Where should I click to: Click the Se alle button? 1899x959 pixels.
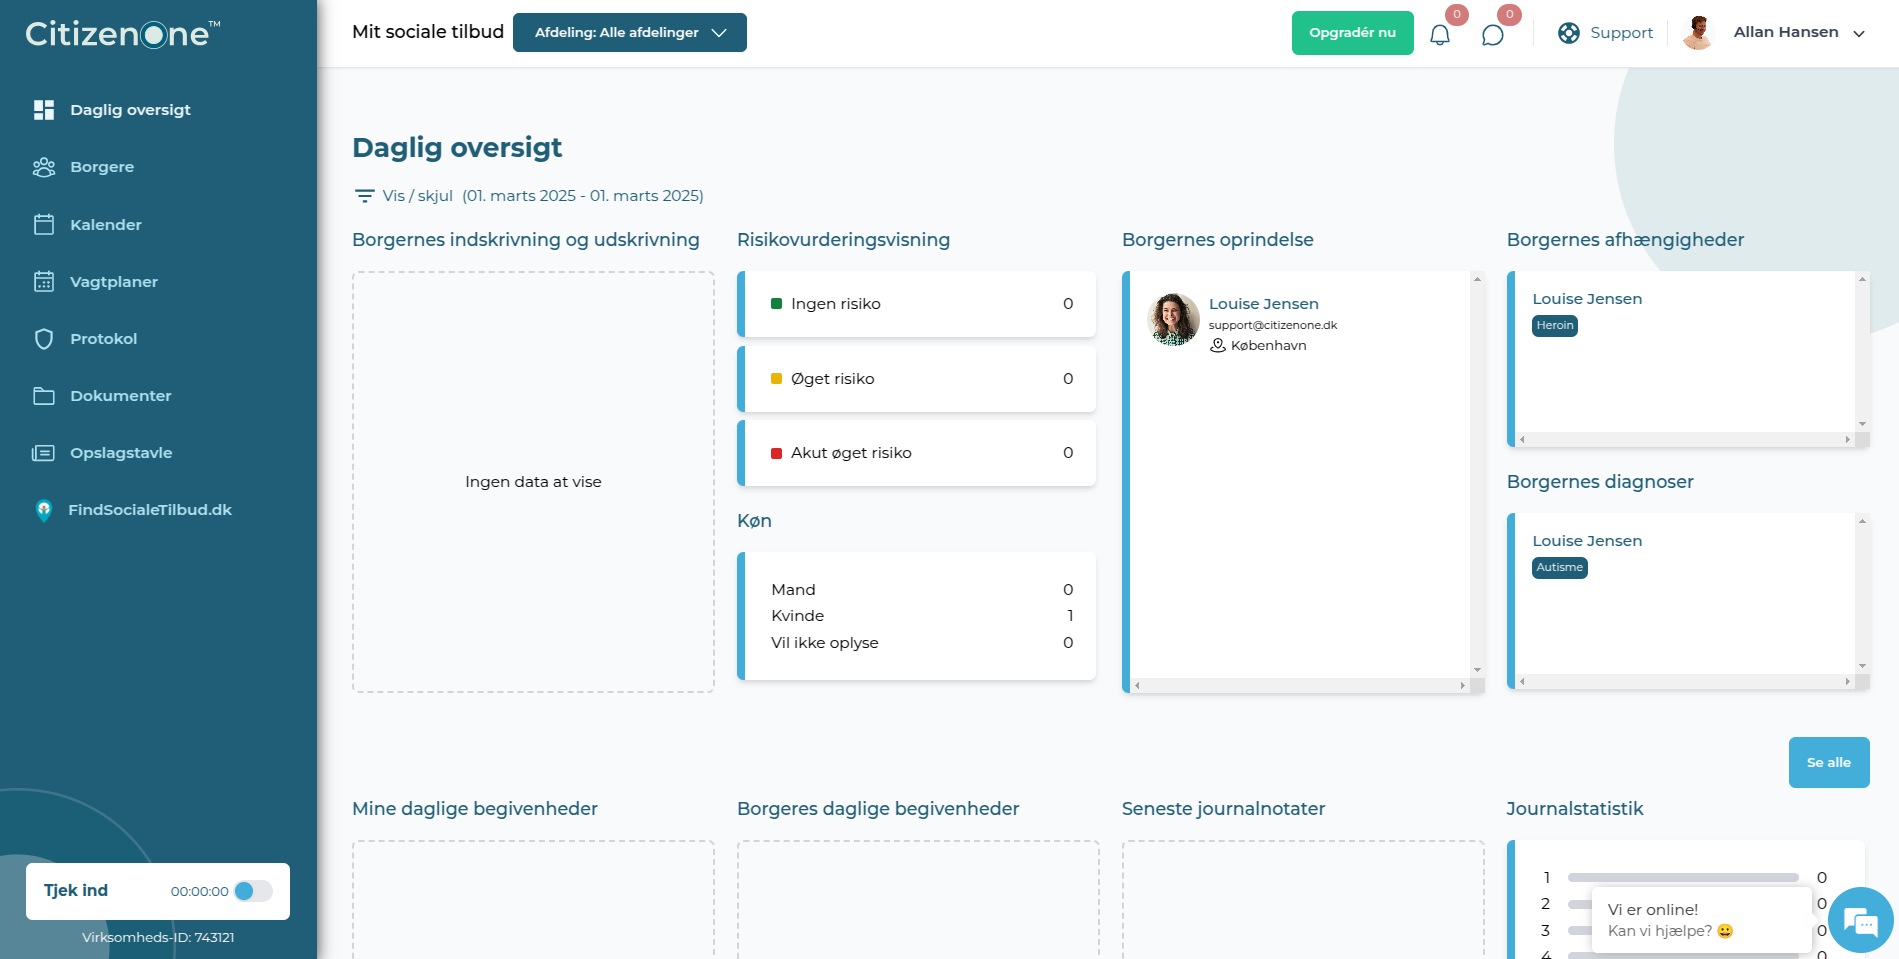[x=1829, y=763]
